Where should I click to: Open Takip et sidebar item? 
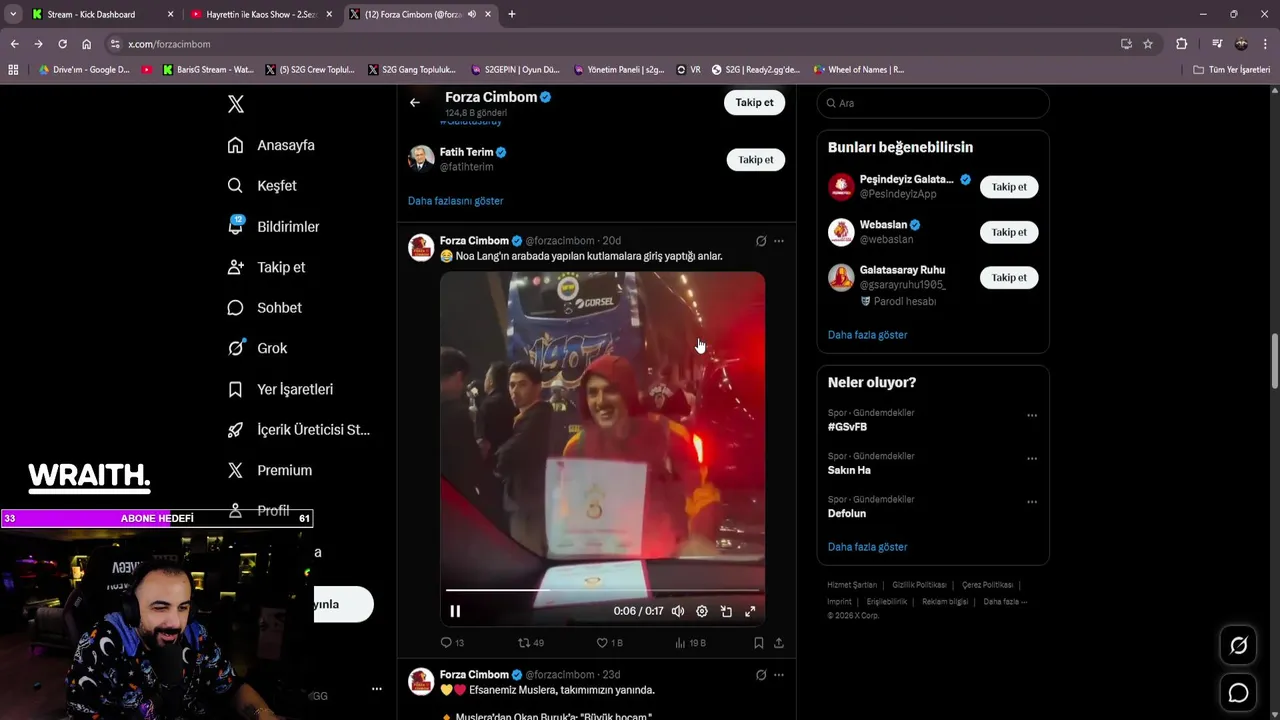[x=266, y=267]
